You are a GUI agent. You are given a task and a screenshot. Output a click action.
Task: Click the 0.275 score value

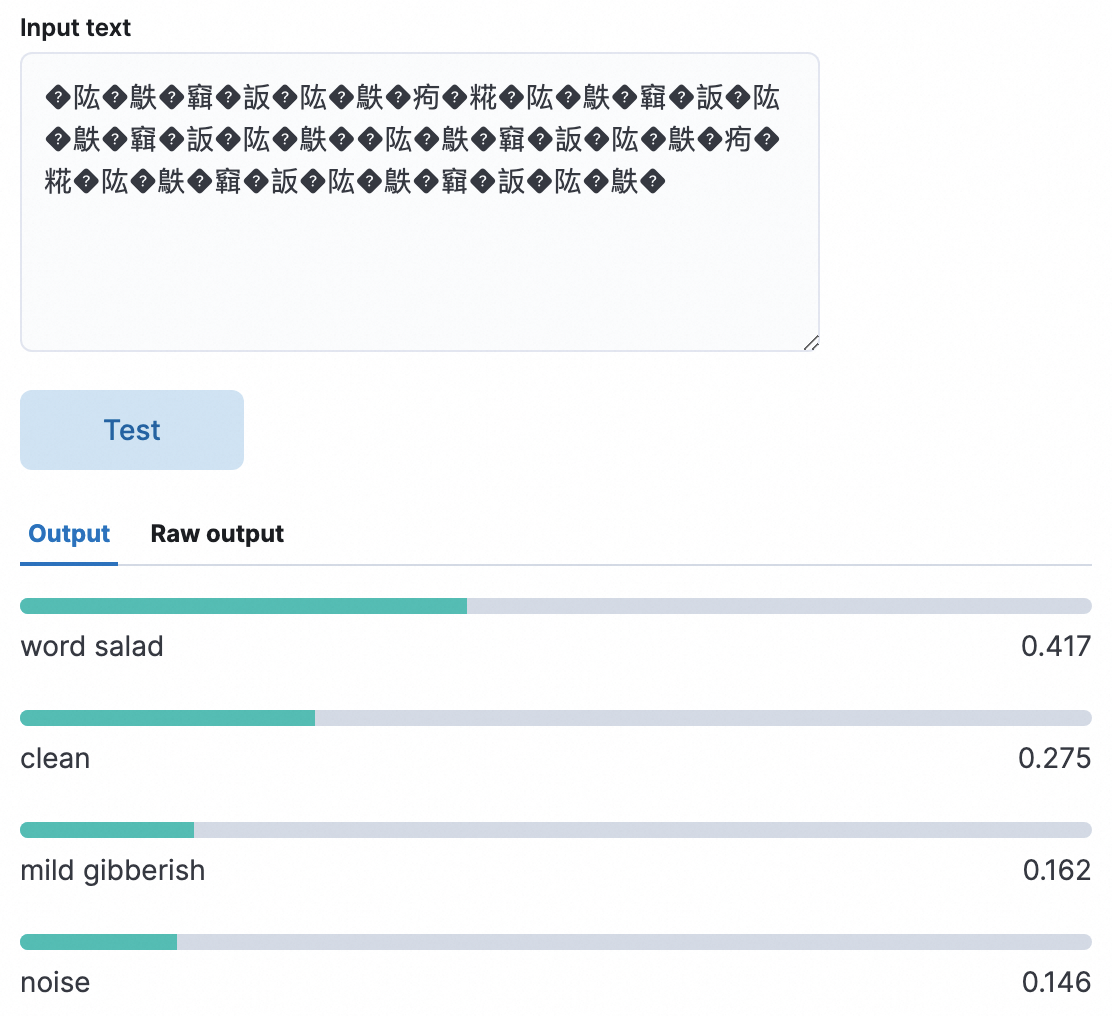(1054, 758)
